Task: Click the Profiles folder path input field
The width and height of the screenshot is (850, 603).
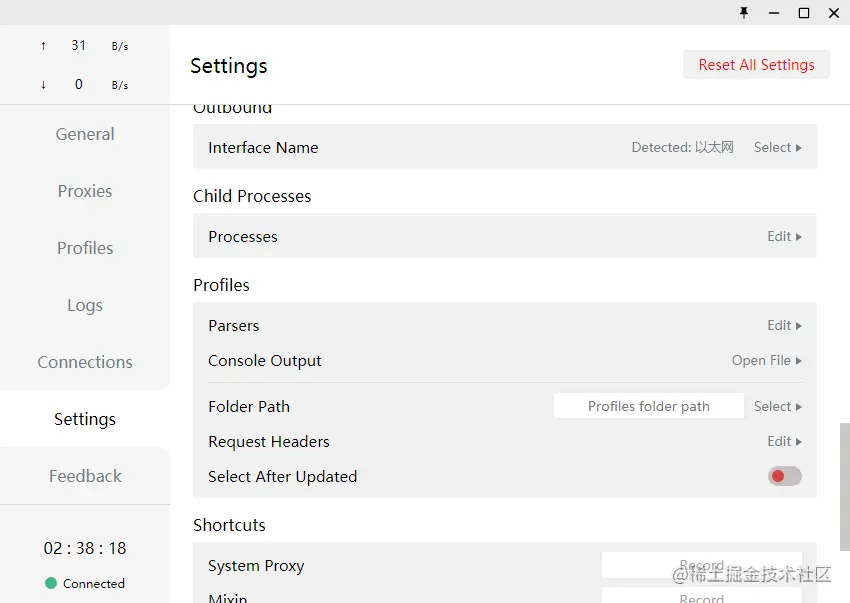Action: 649,406
